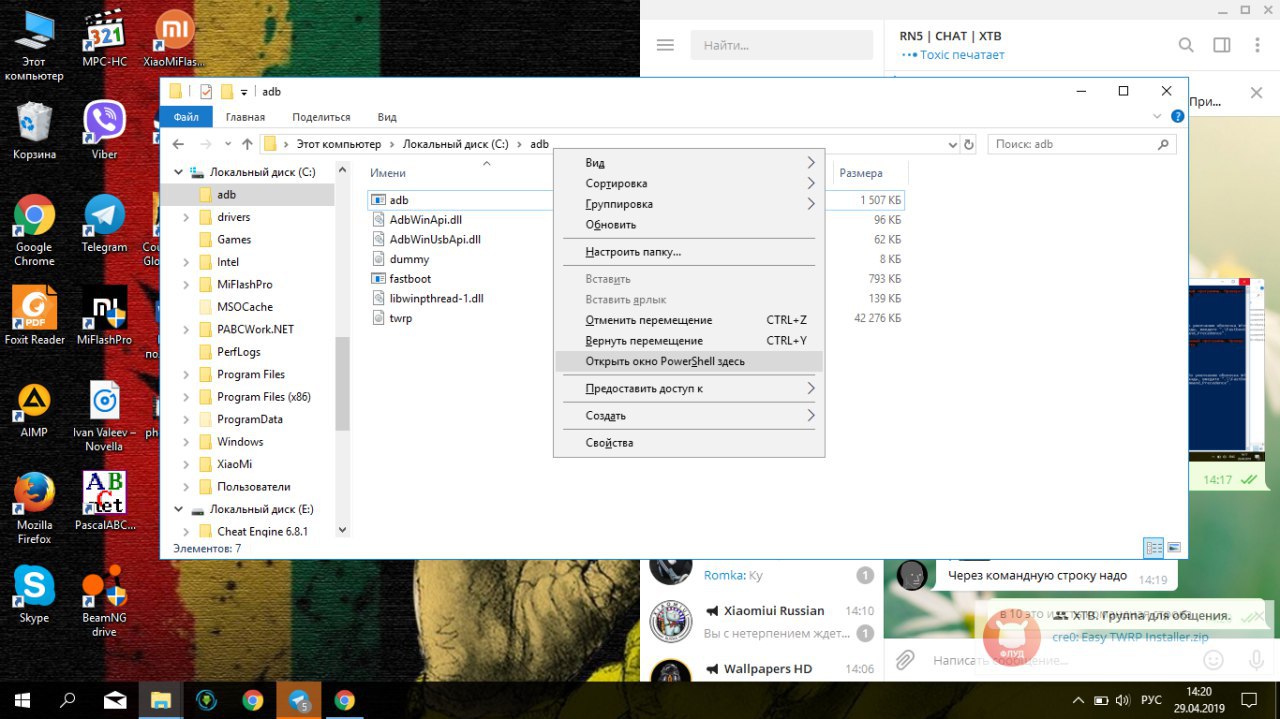This screenshot has height=719, width=1280.
Task: Open Ivan Valeev – Novella audio file
Action: [x=104, y=415]
